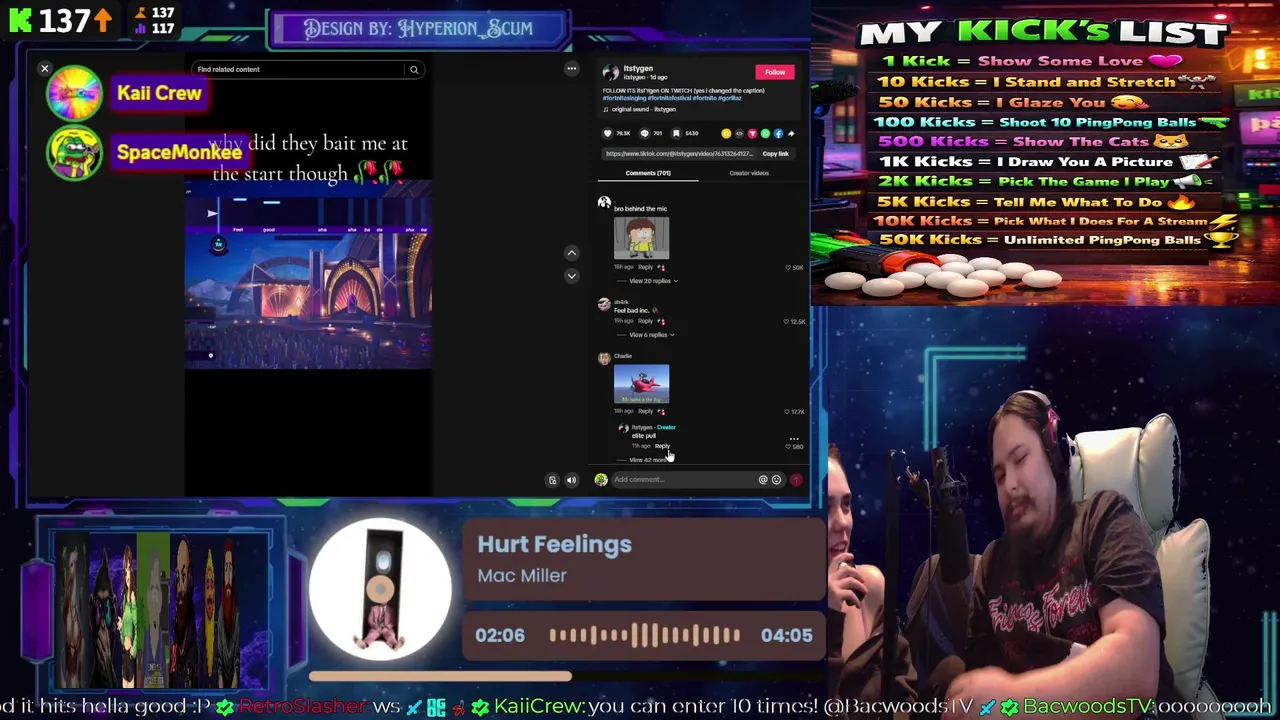Post comment with red arrow button
Image resolution: width=1280 pixels, height=720 pixels.
[796, 480]
